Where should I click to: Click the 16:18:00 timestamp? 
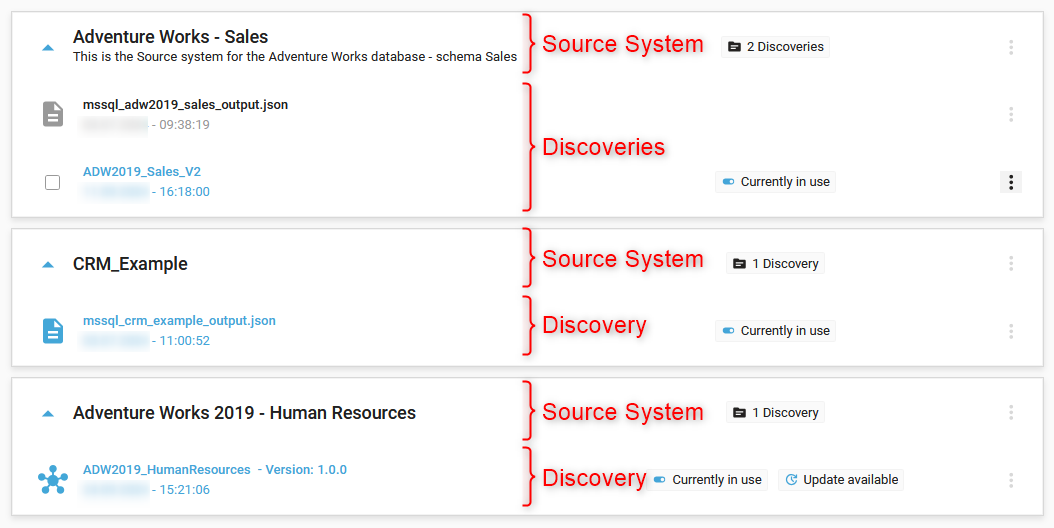click(184, 192)
